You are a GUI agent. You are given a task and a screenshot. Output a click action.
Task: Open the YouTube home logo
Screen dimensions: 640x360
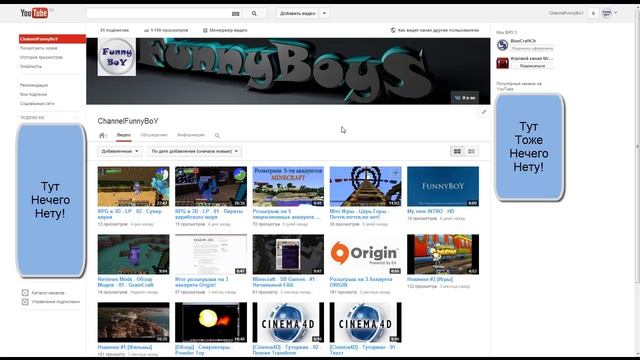point(34,13)
